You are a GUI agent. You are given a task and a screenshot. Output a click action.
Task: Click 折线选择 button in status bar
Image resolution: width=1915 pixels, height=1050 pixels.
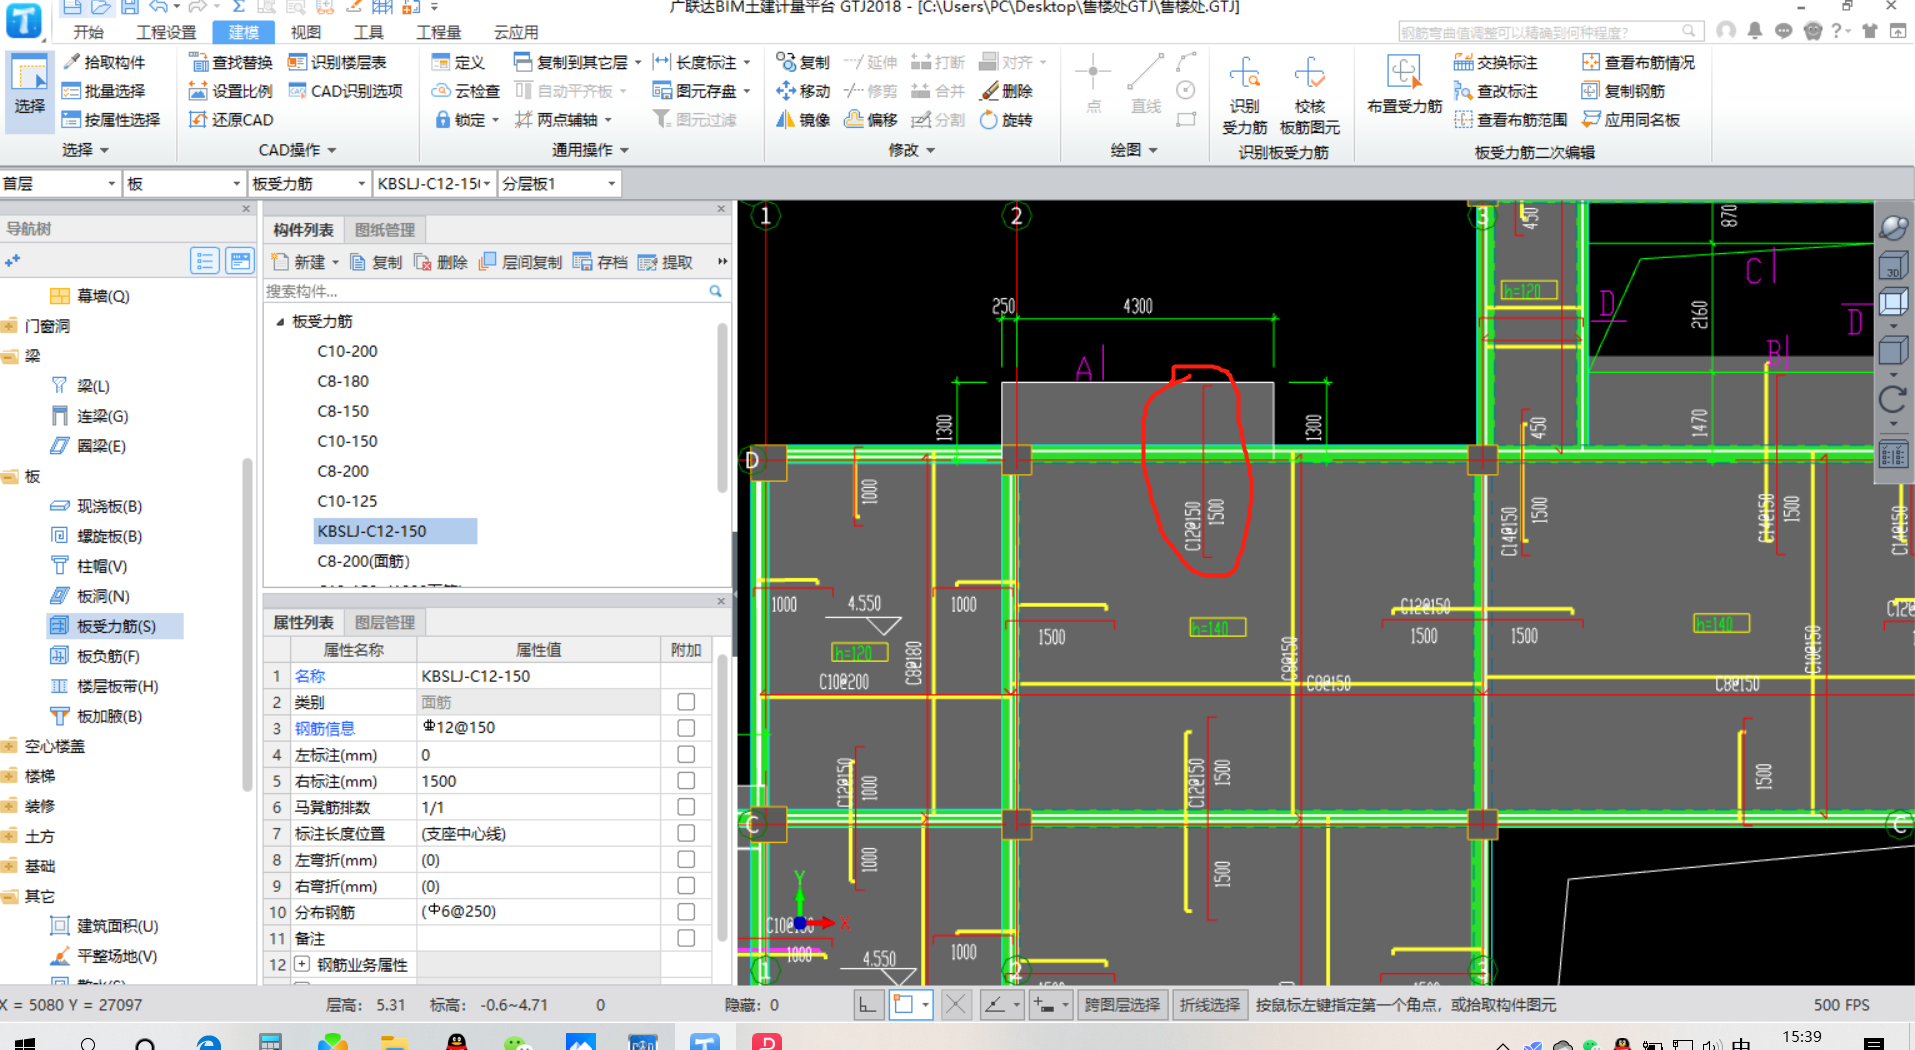point(1209,1005)
